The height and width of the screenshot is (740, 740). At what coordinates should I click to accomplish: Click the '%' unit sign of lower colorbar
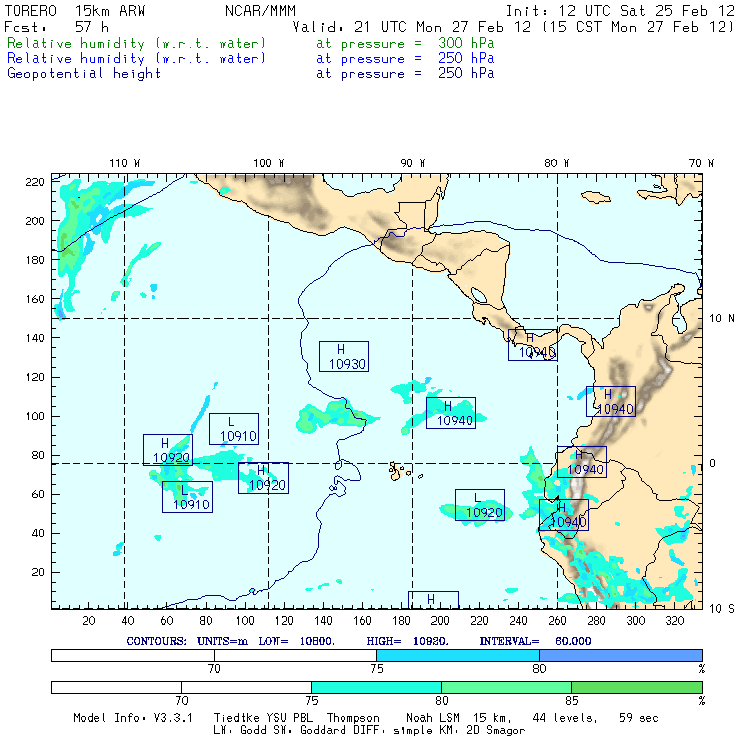coord(702,700)
